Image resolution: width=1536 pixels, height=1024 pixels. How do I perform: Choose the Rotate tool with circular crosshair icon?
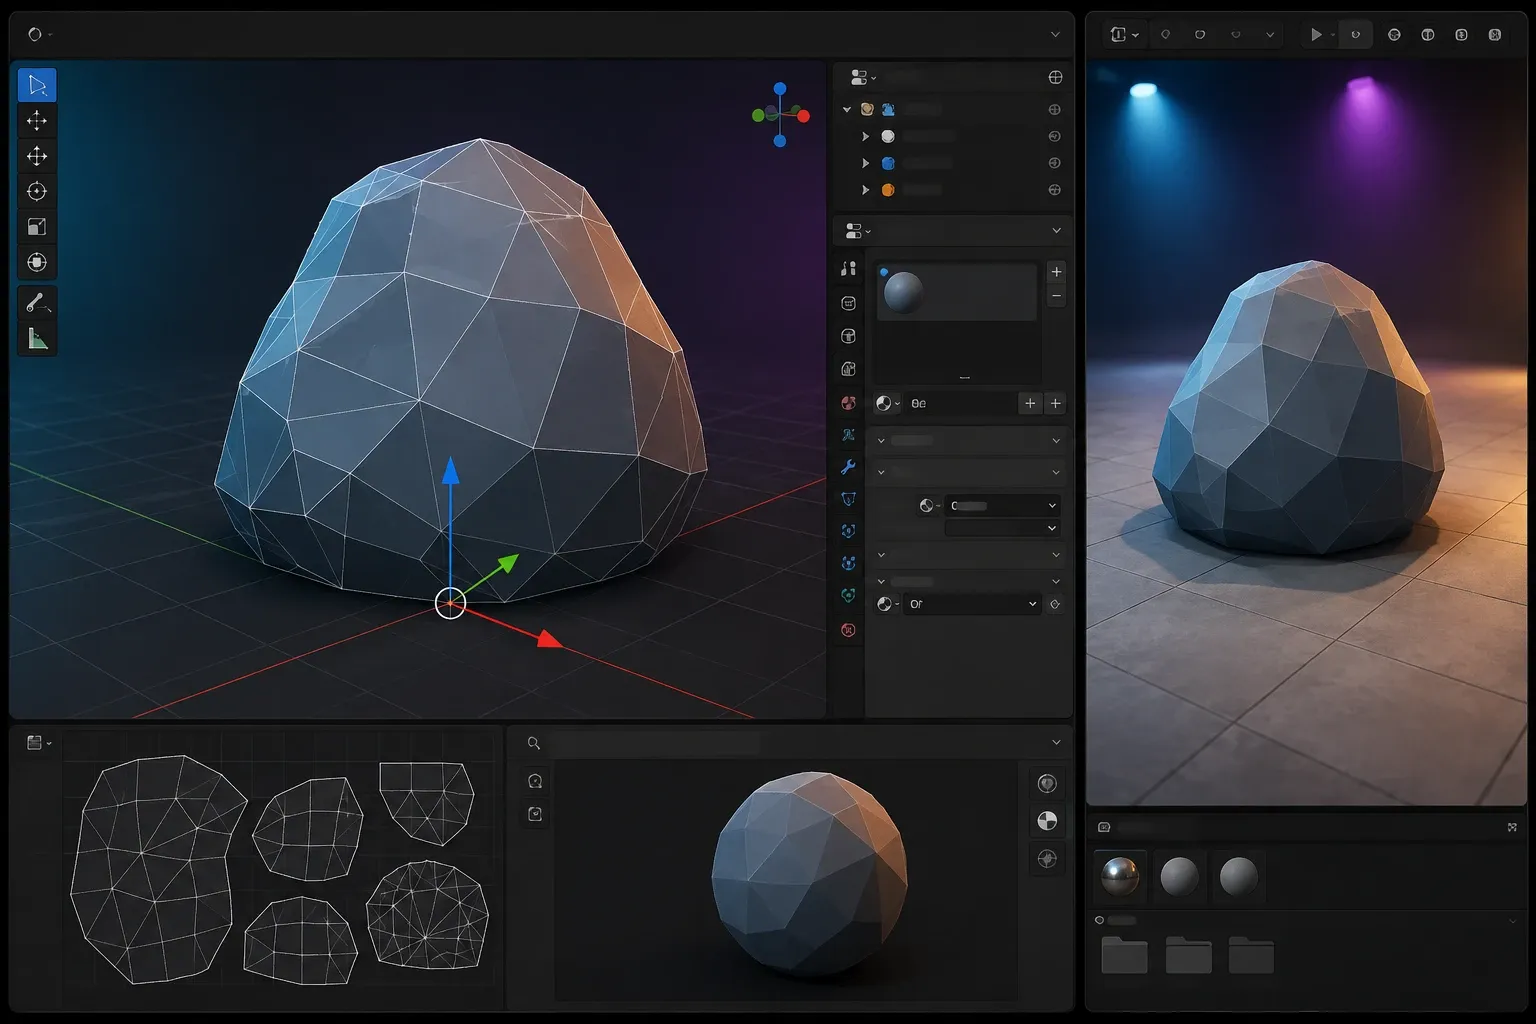click(x=37, y=191)
